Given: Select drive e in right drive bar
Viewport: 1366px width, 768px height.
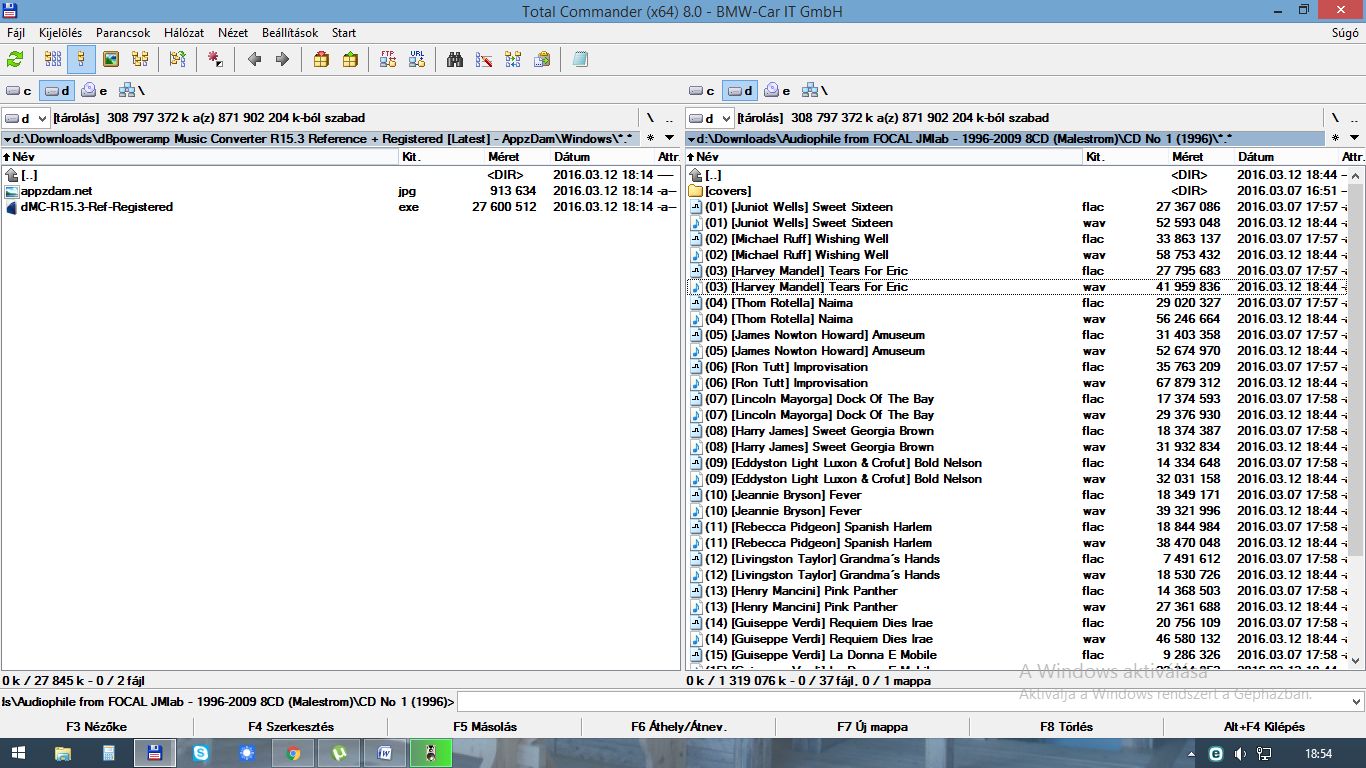Looking at the screenshot, I should click(778, 91).
